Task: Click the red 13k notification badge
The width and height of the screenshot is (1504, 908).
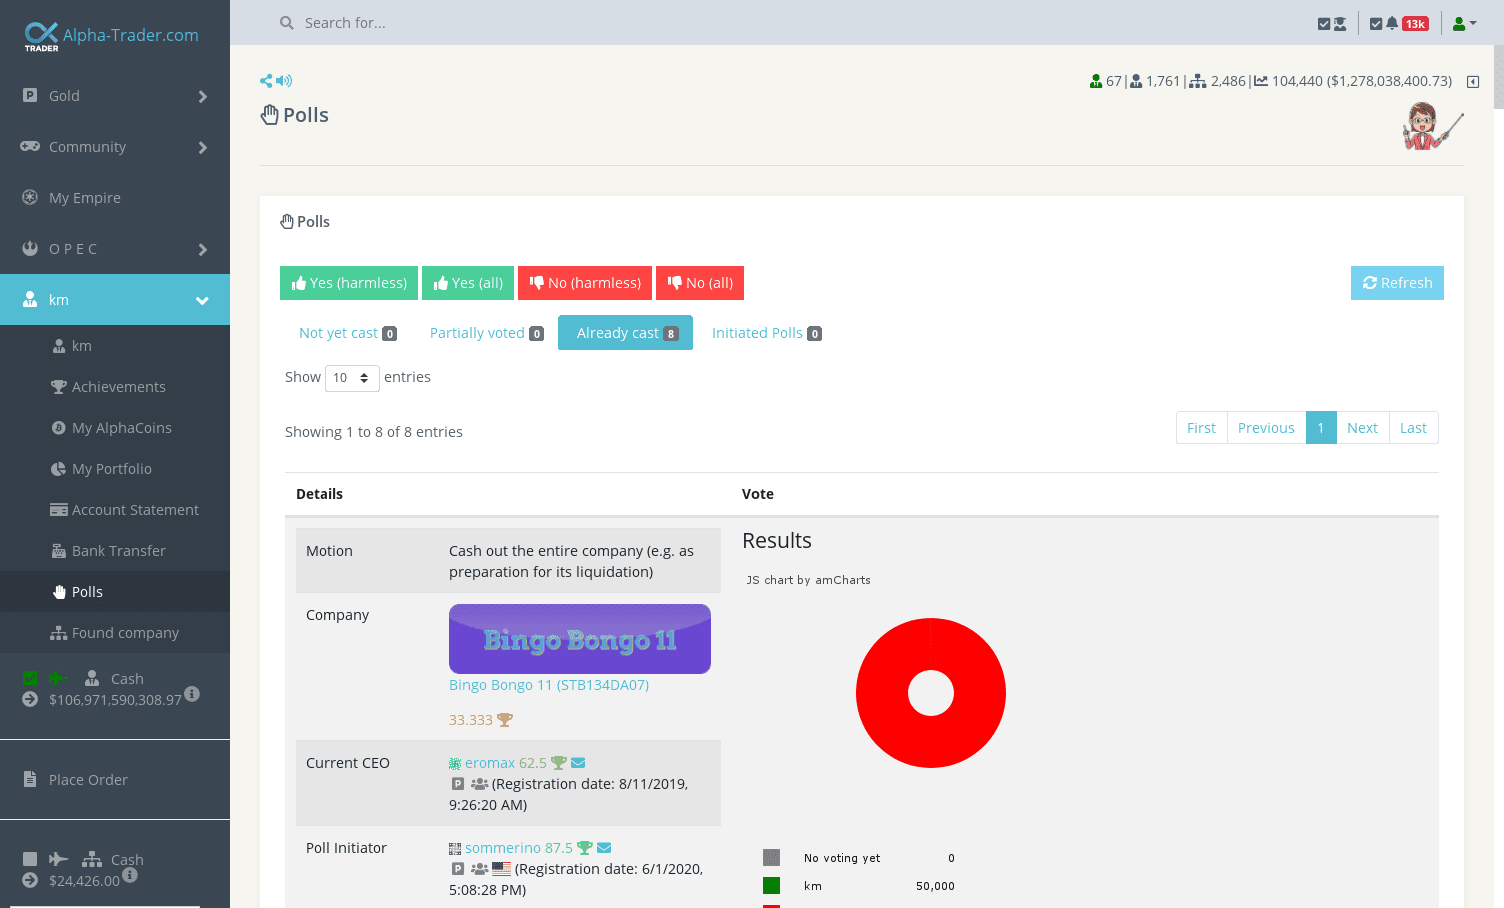Action: [x=1415, y=24]
